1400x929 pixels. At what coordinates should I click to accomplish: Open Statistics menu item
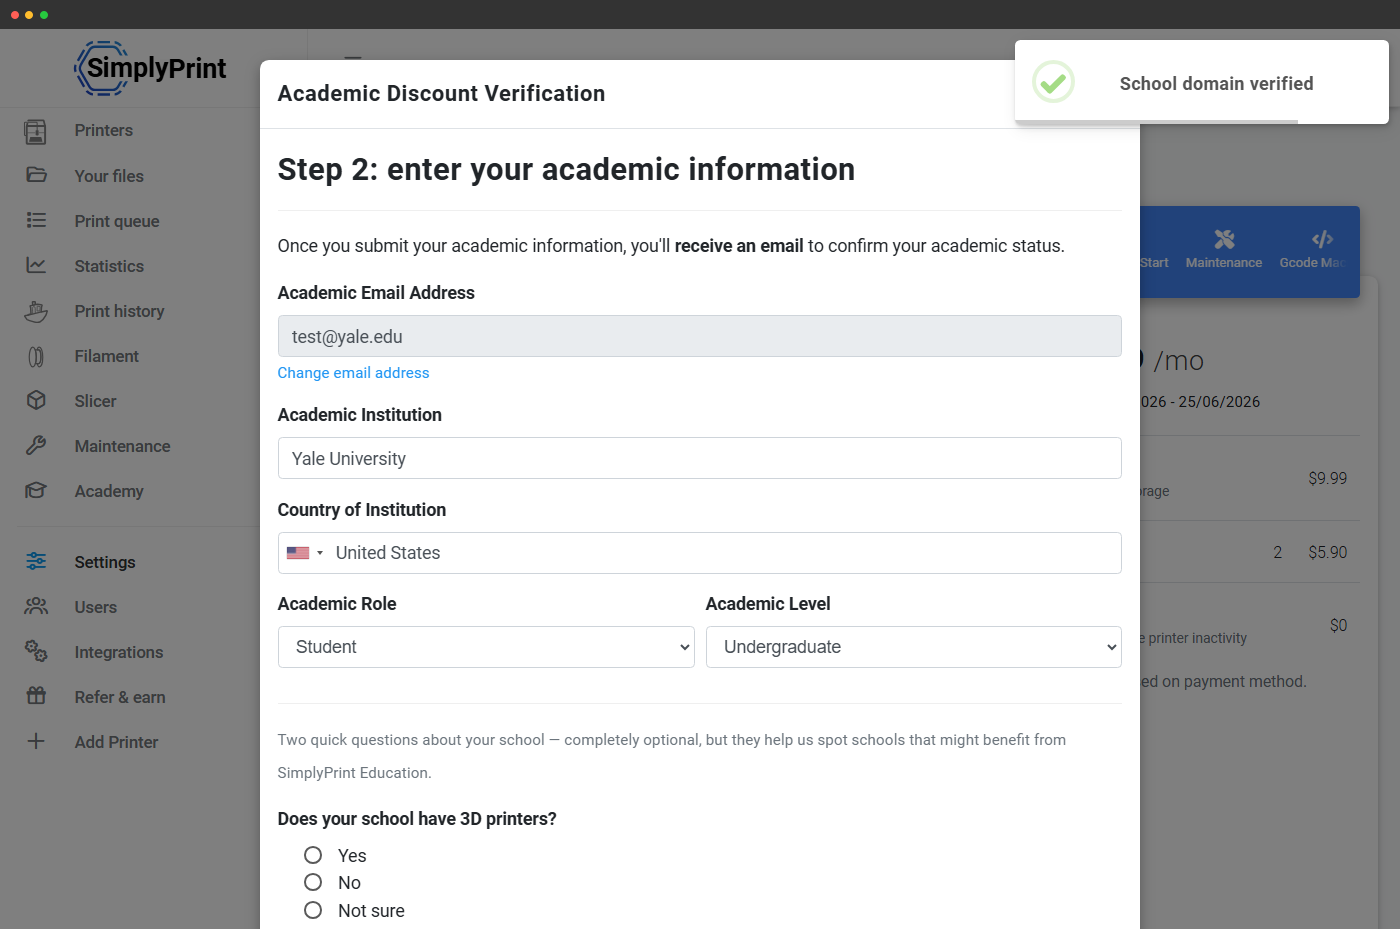109,266
